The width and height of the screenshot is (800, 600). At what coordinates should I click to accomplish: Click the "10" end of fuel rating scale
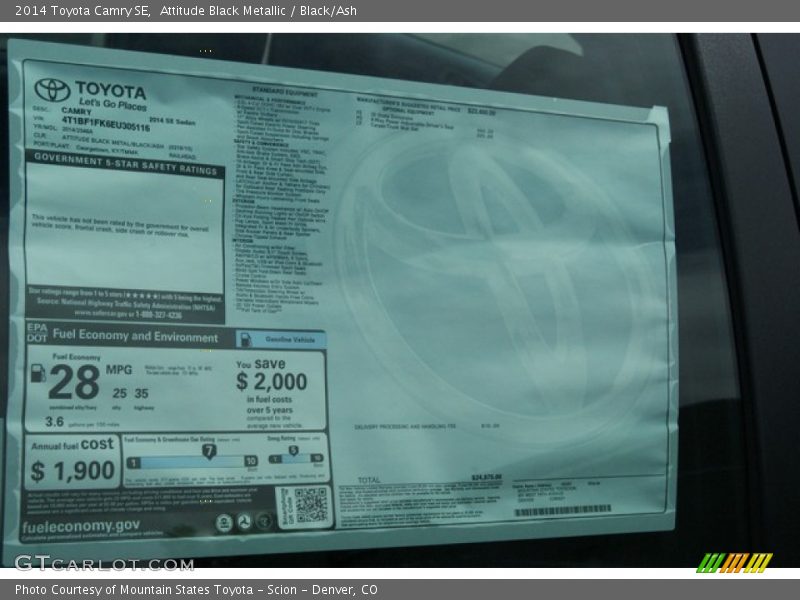tap(251, 461)
